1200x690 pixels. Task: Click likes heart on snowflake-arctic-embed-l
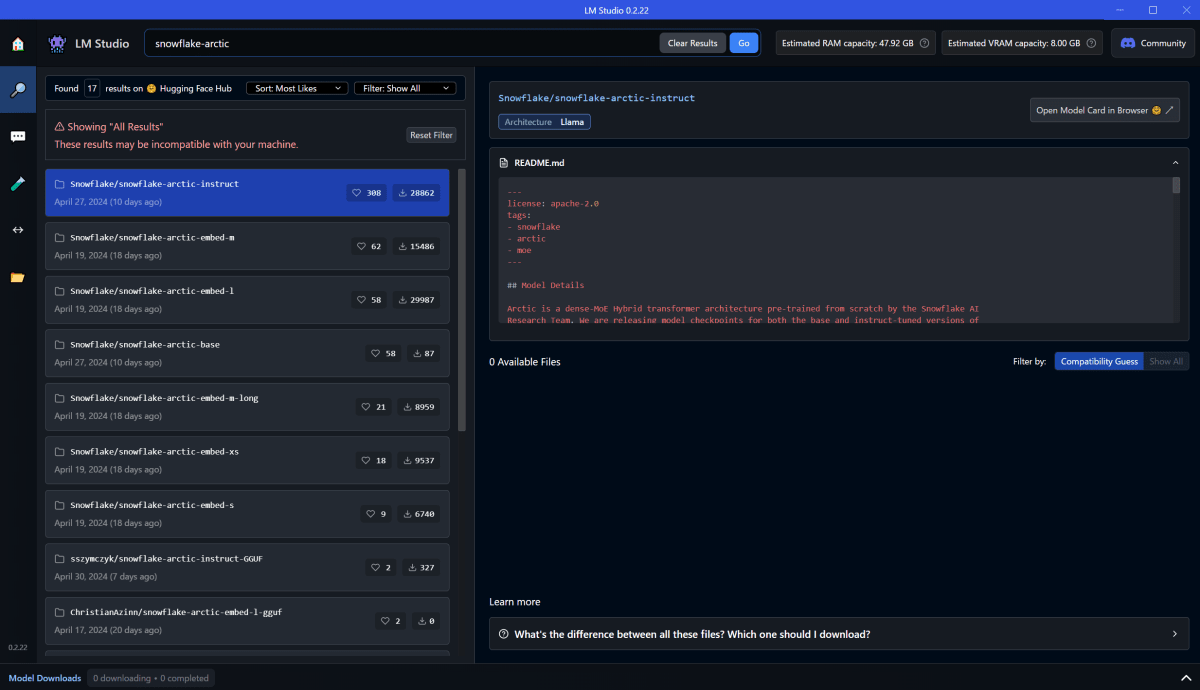pyautogui.click(x=362, y=300)
